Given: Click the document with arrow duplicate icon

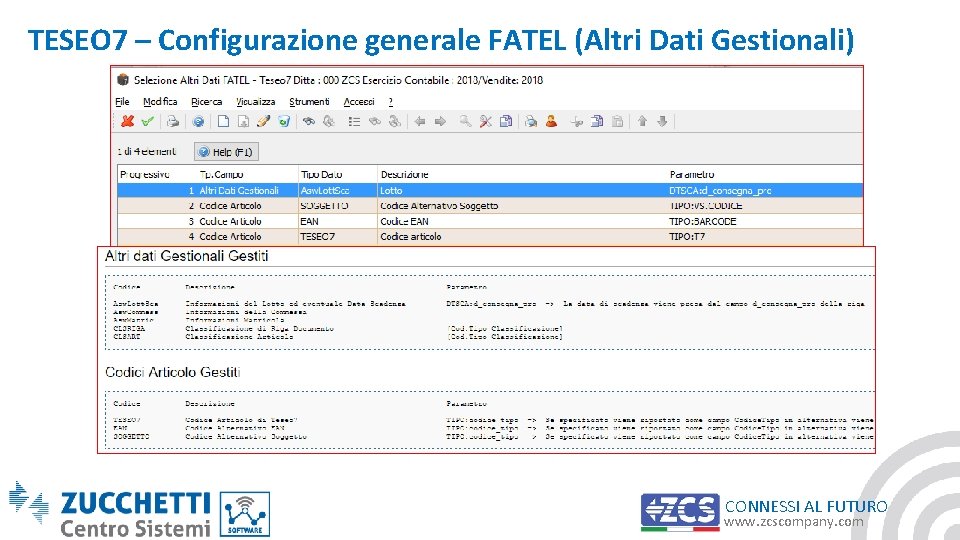Looking at the screenshot, I should (243, 121).
